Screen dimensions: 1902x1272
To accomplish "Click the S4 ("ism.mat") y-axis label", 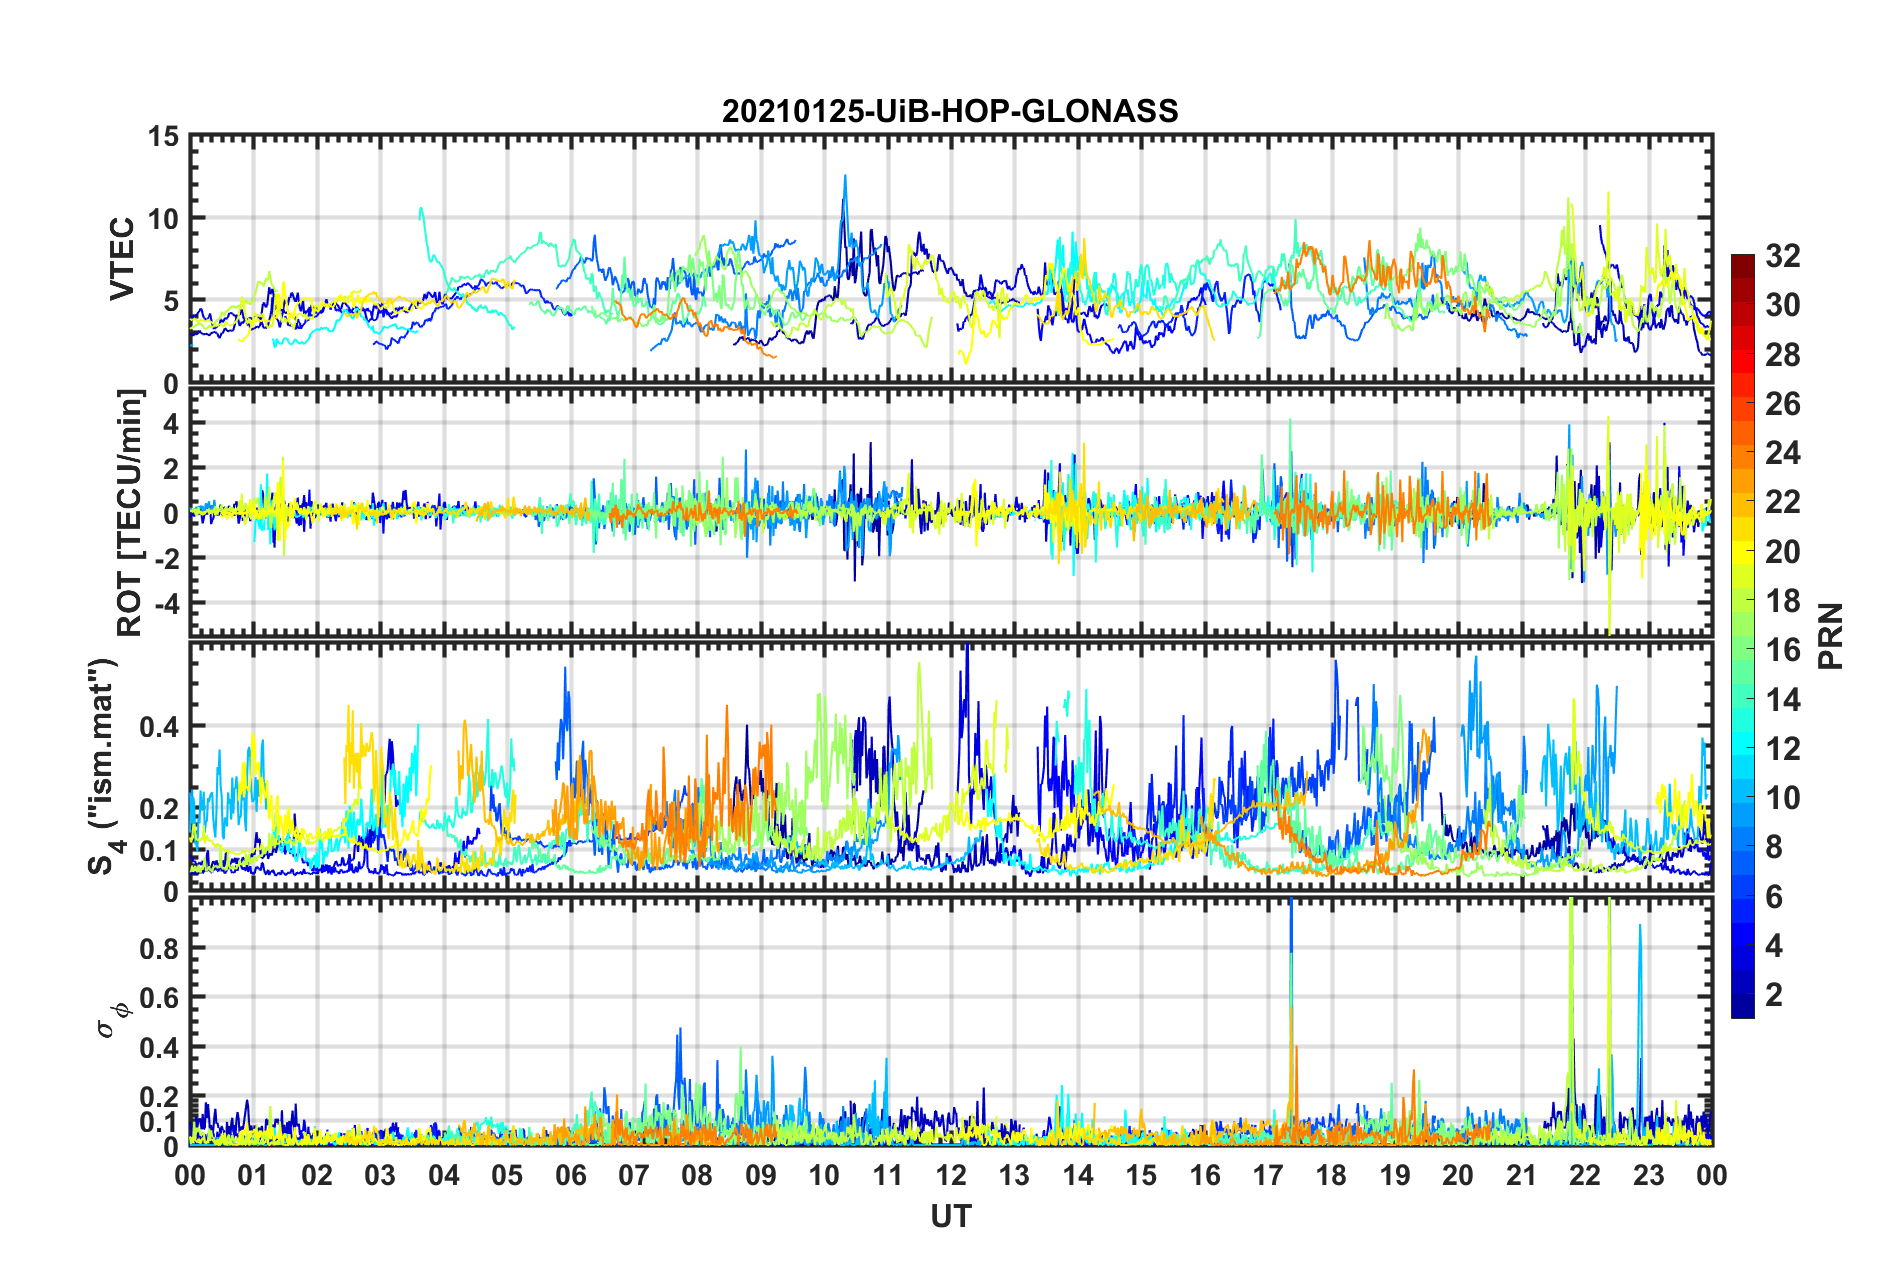I will 103,767.
